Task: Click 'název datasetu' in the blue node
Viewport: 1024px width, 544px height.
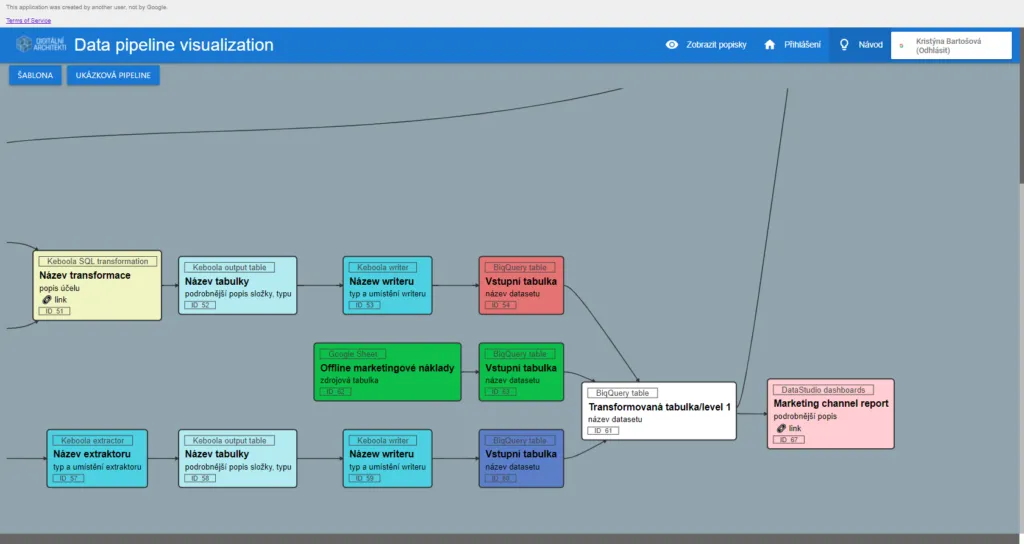Action: (x=513, y=467)
